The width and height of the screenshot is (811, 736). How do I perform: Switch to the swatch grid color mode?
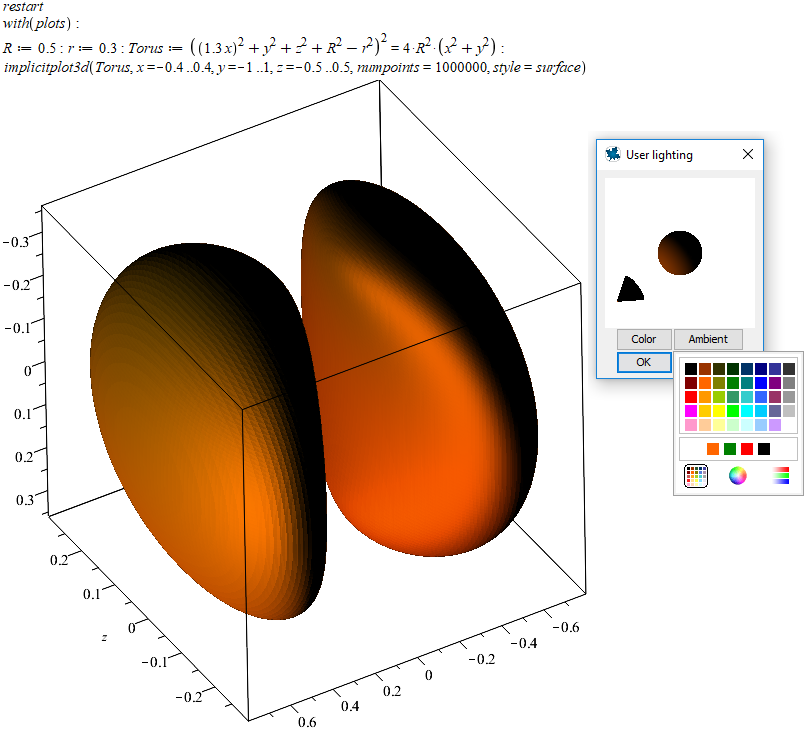tap(696, 476)
